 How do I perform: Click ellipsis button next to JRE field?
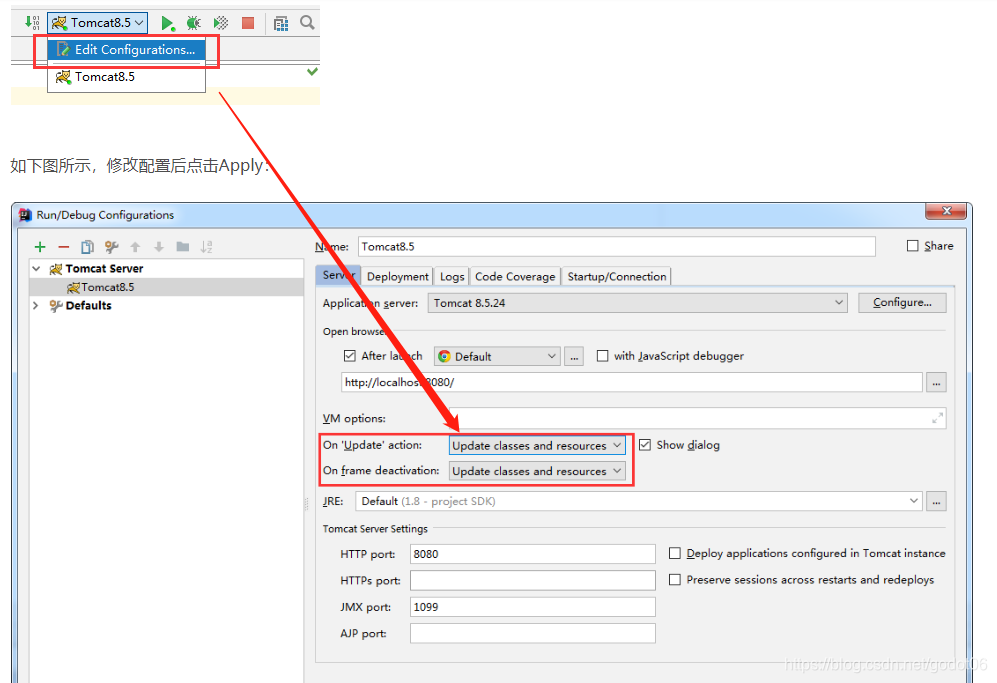click(x=936, y=501)
